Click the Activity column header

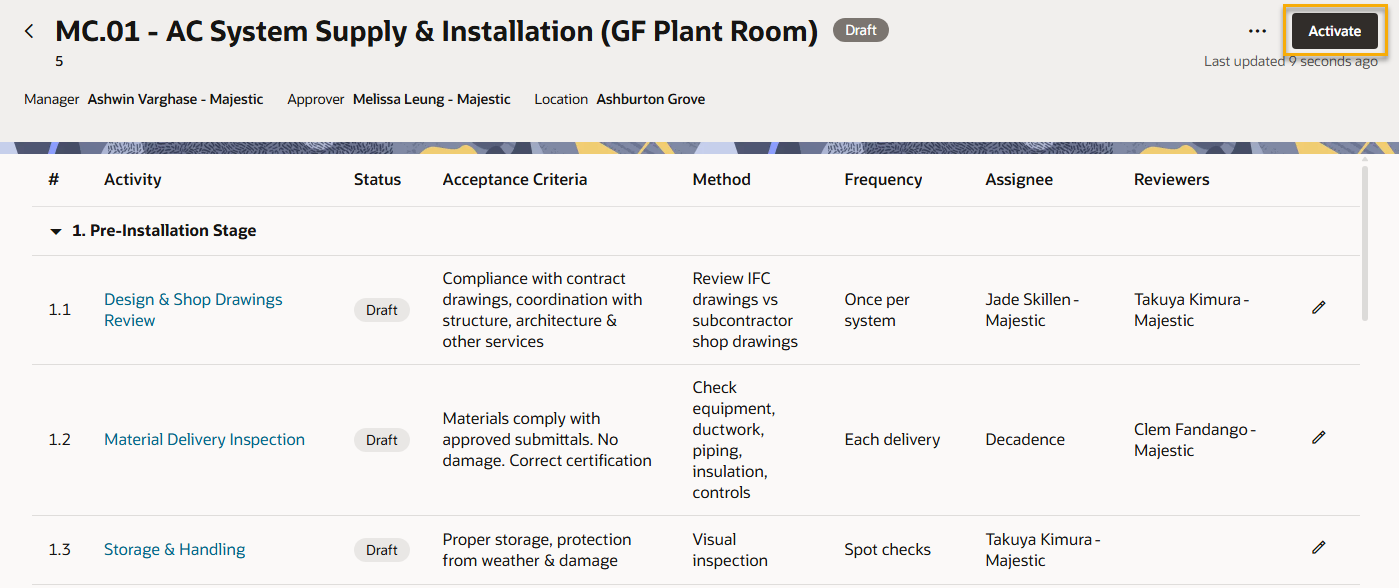(x=132, y=180)
